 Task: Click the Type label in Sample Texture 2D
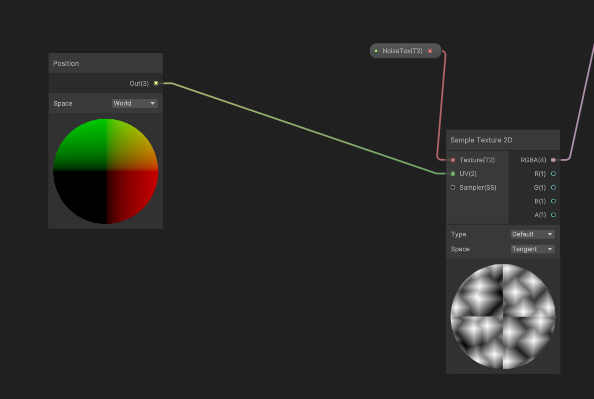pyautogui.click(x=458, y=234)
